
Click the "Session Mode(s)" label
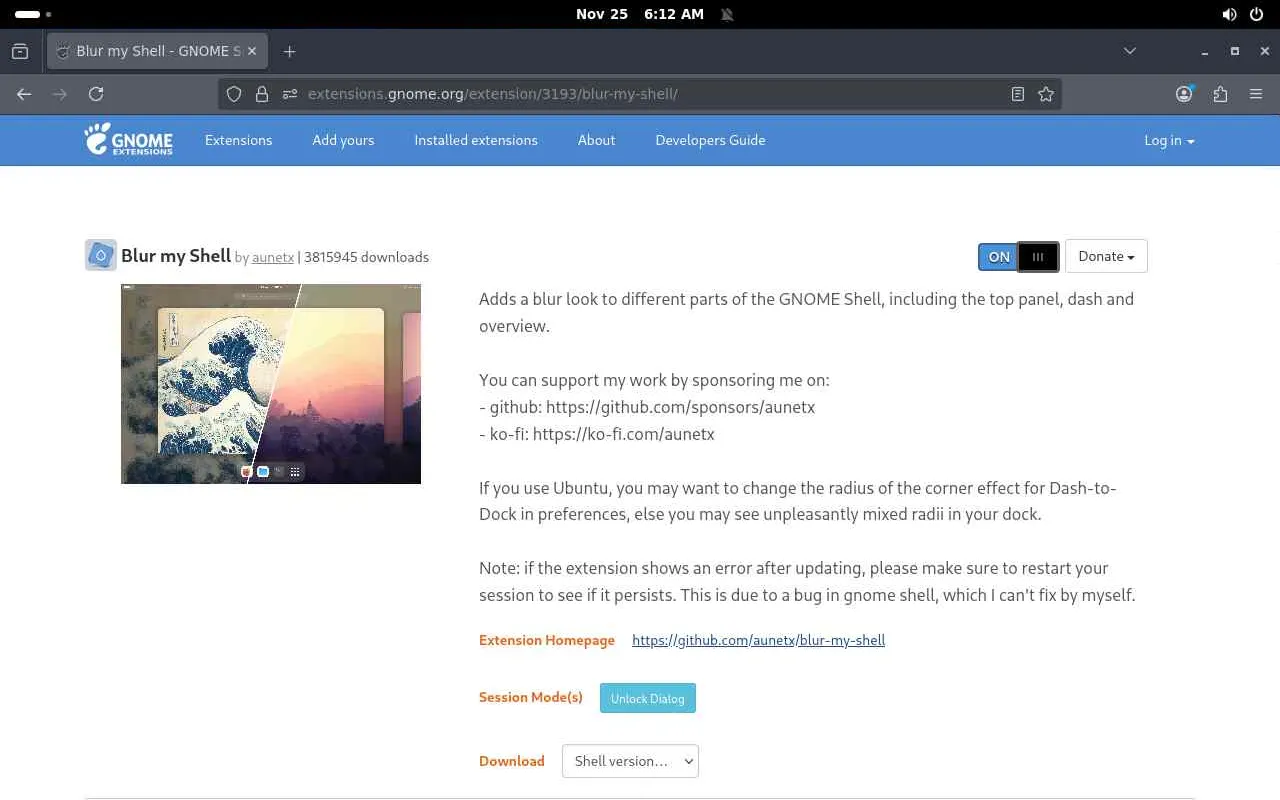(x=531, y=697)
